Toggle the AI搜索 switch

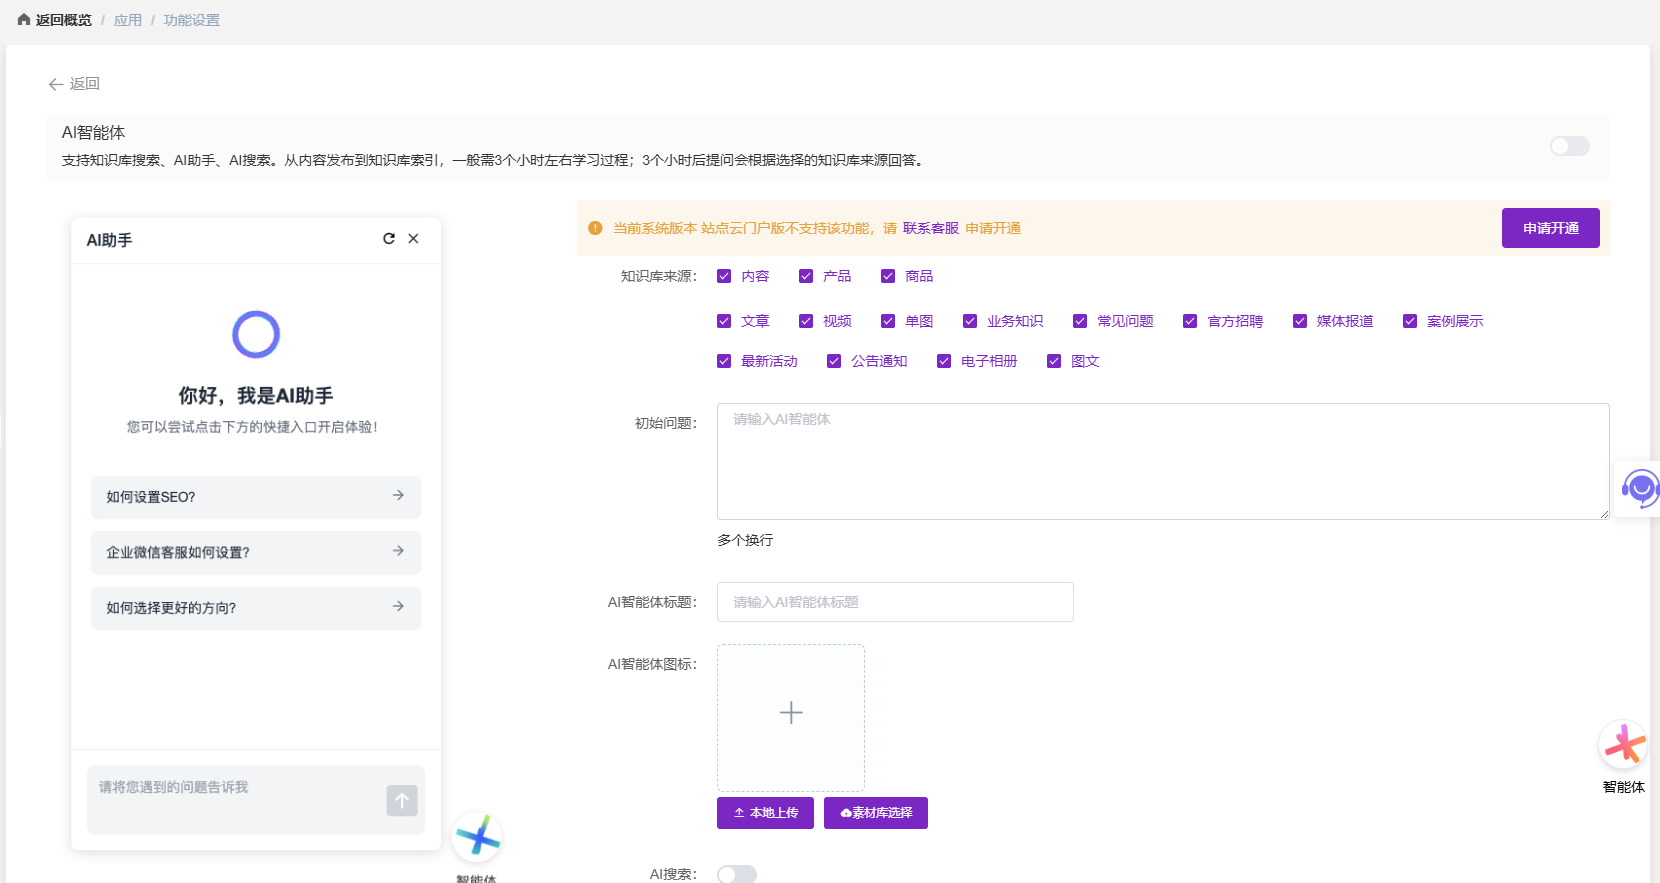[x=737, y=874]
